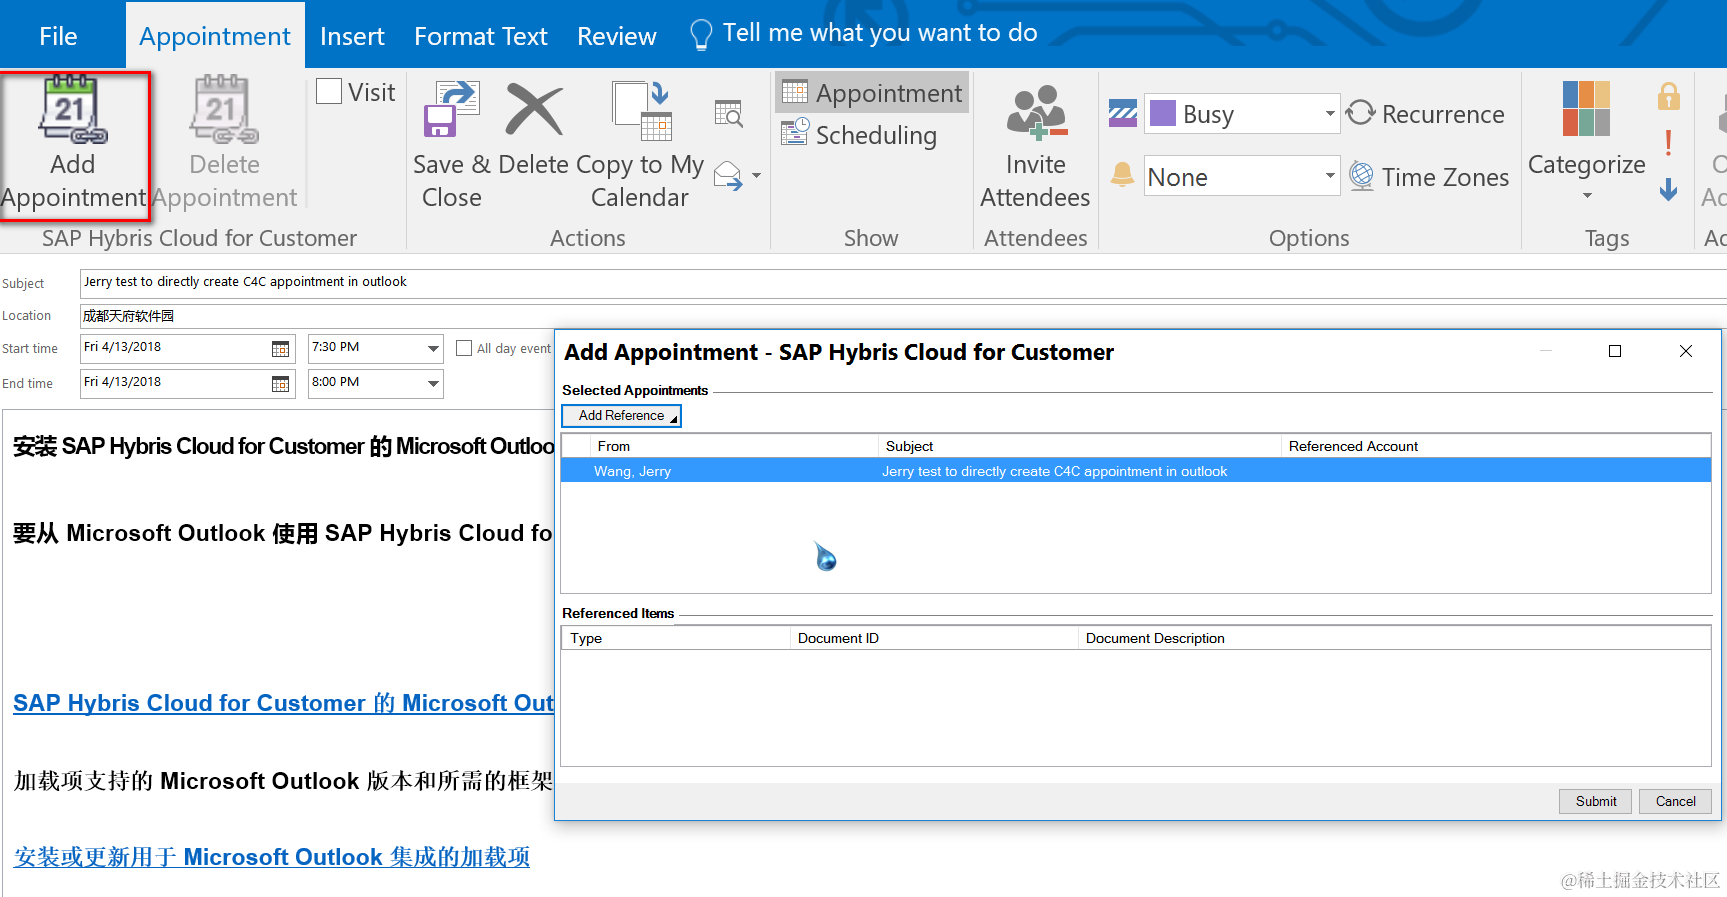Expand the start time 7:30 PM dropdown
Viewport: 1727px width, 897px height.
coord(433,349)
